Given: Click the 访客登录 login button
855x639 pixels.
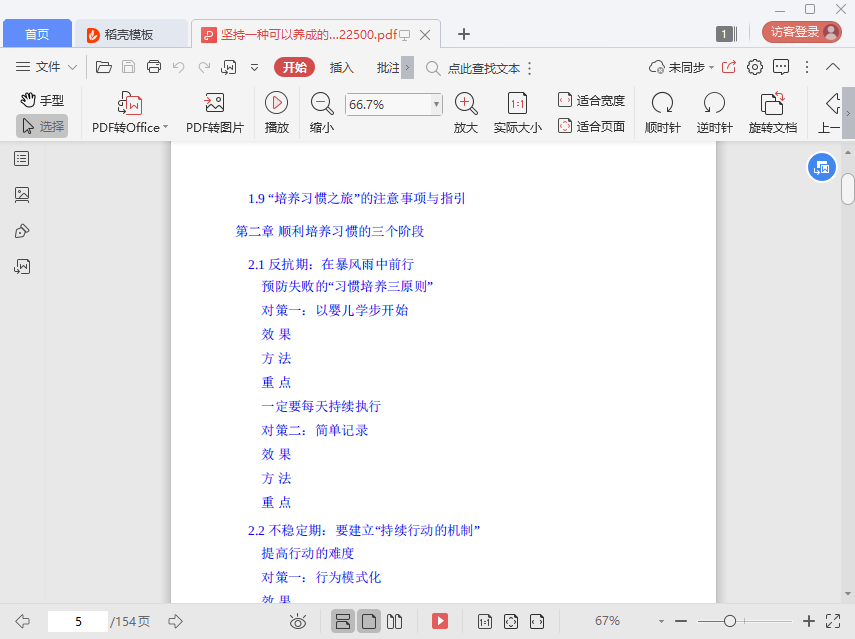Looking at the screenshot, I should click(x=802, y=32).
